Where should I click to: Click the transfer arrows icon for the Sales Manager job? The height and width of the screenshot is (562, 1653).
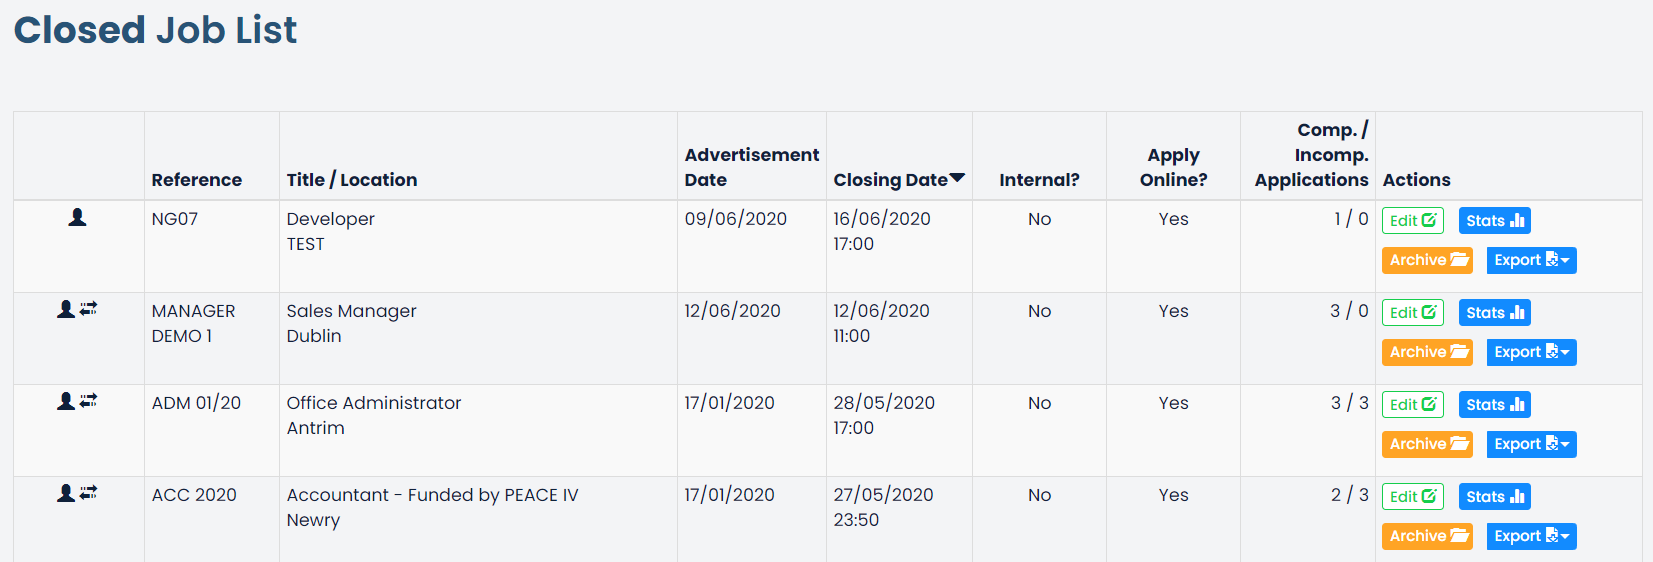pos(89,309)
